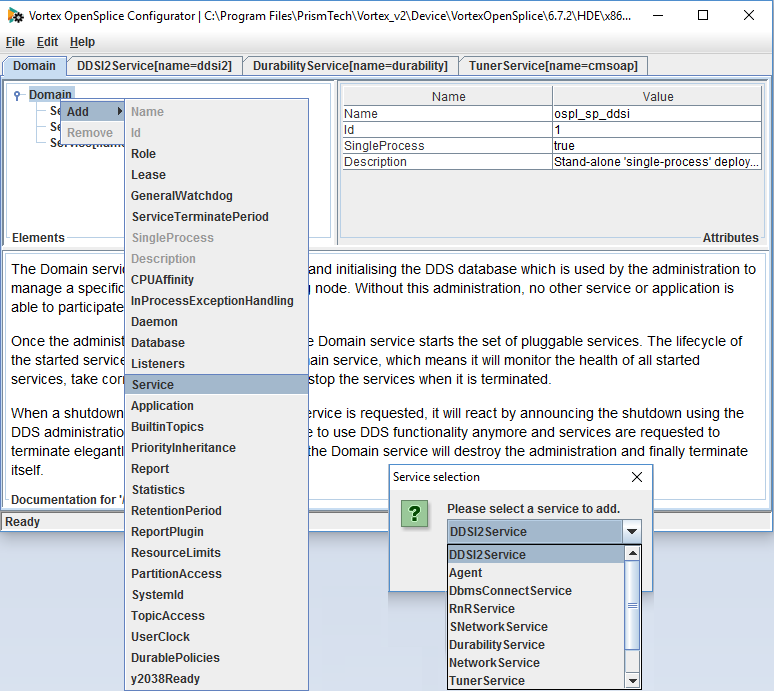Select DbmsConnectService in the service list
Screen dimensions: 774x691
point(536,590)
